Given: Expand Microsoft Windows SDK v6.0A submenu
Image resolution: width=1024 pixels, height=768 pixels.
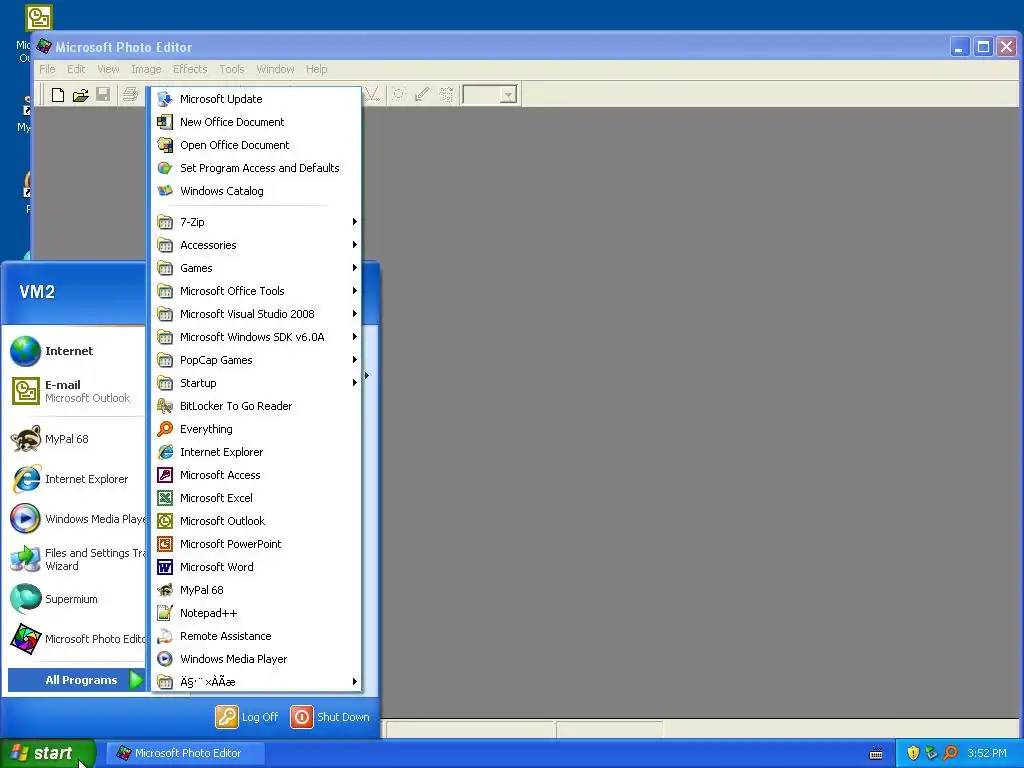Looking at the screenshot, I should click(257, 337).
